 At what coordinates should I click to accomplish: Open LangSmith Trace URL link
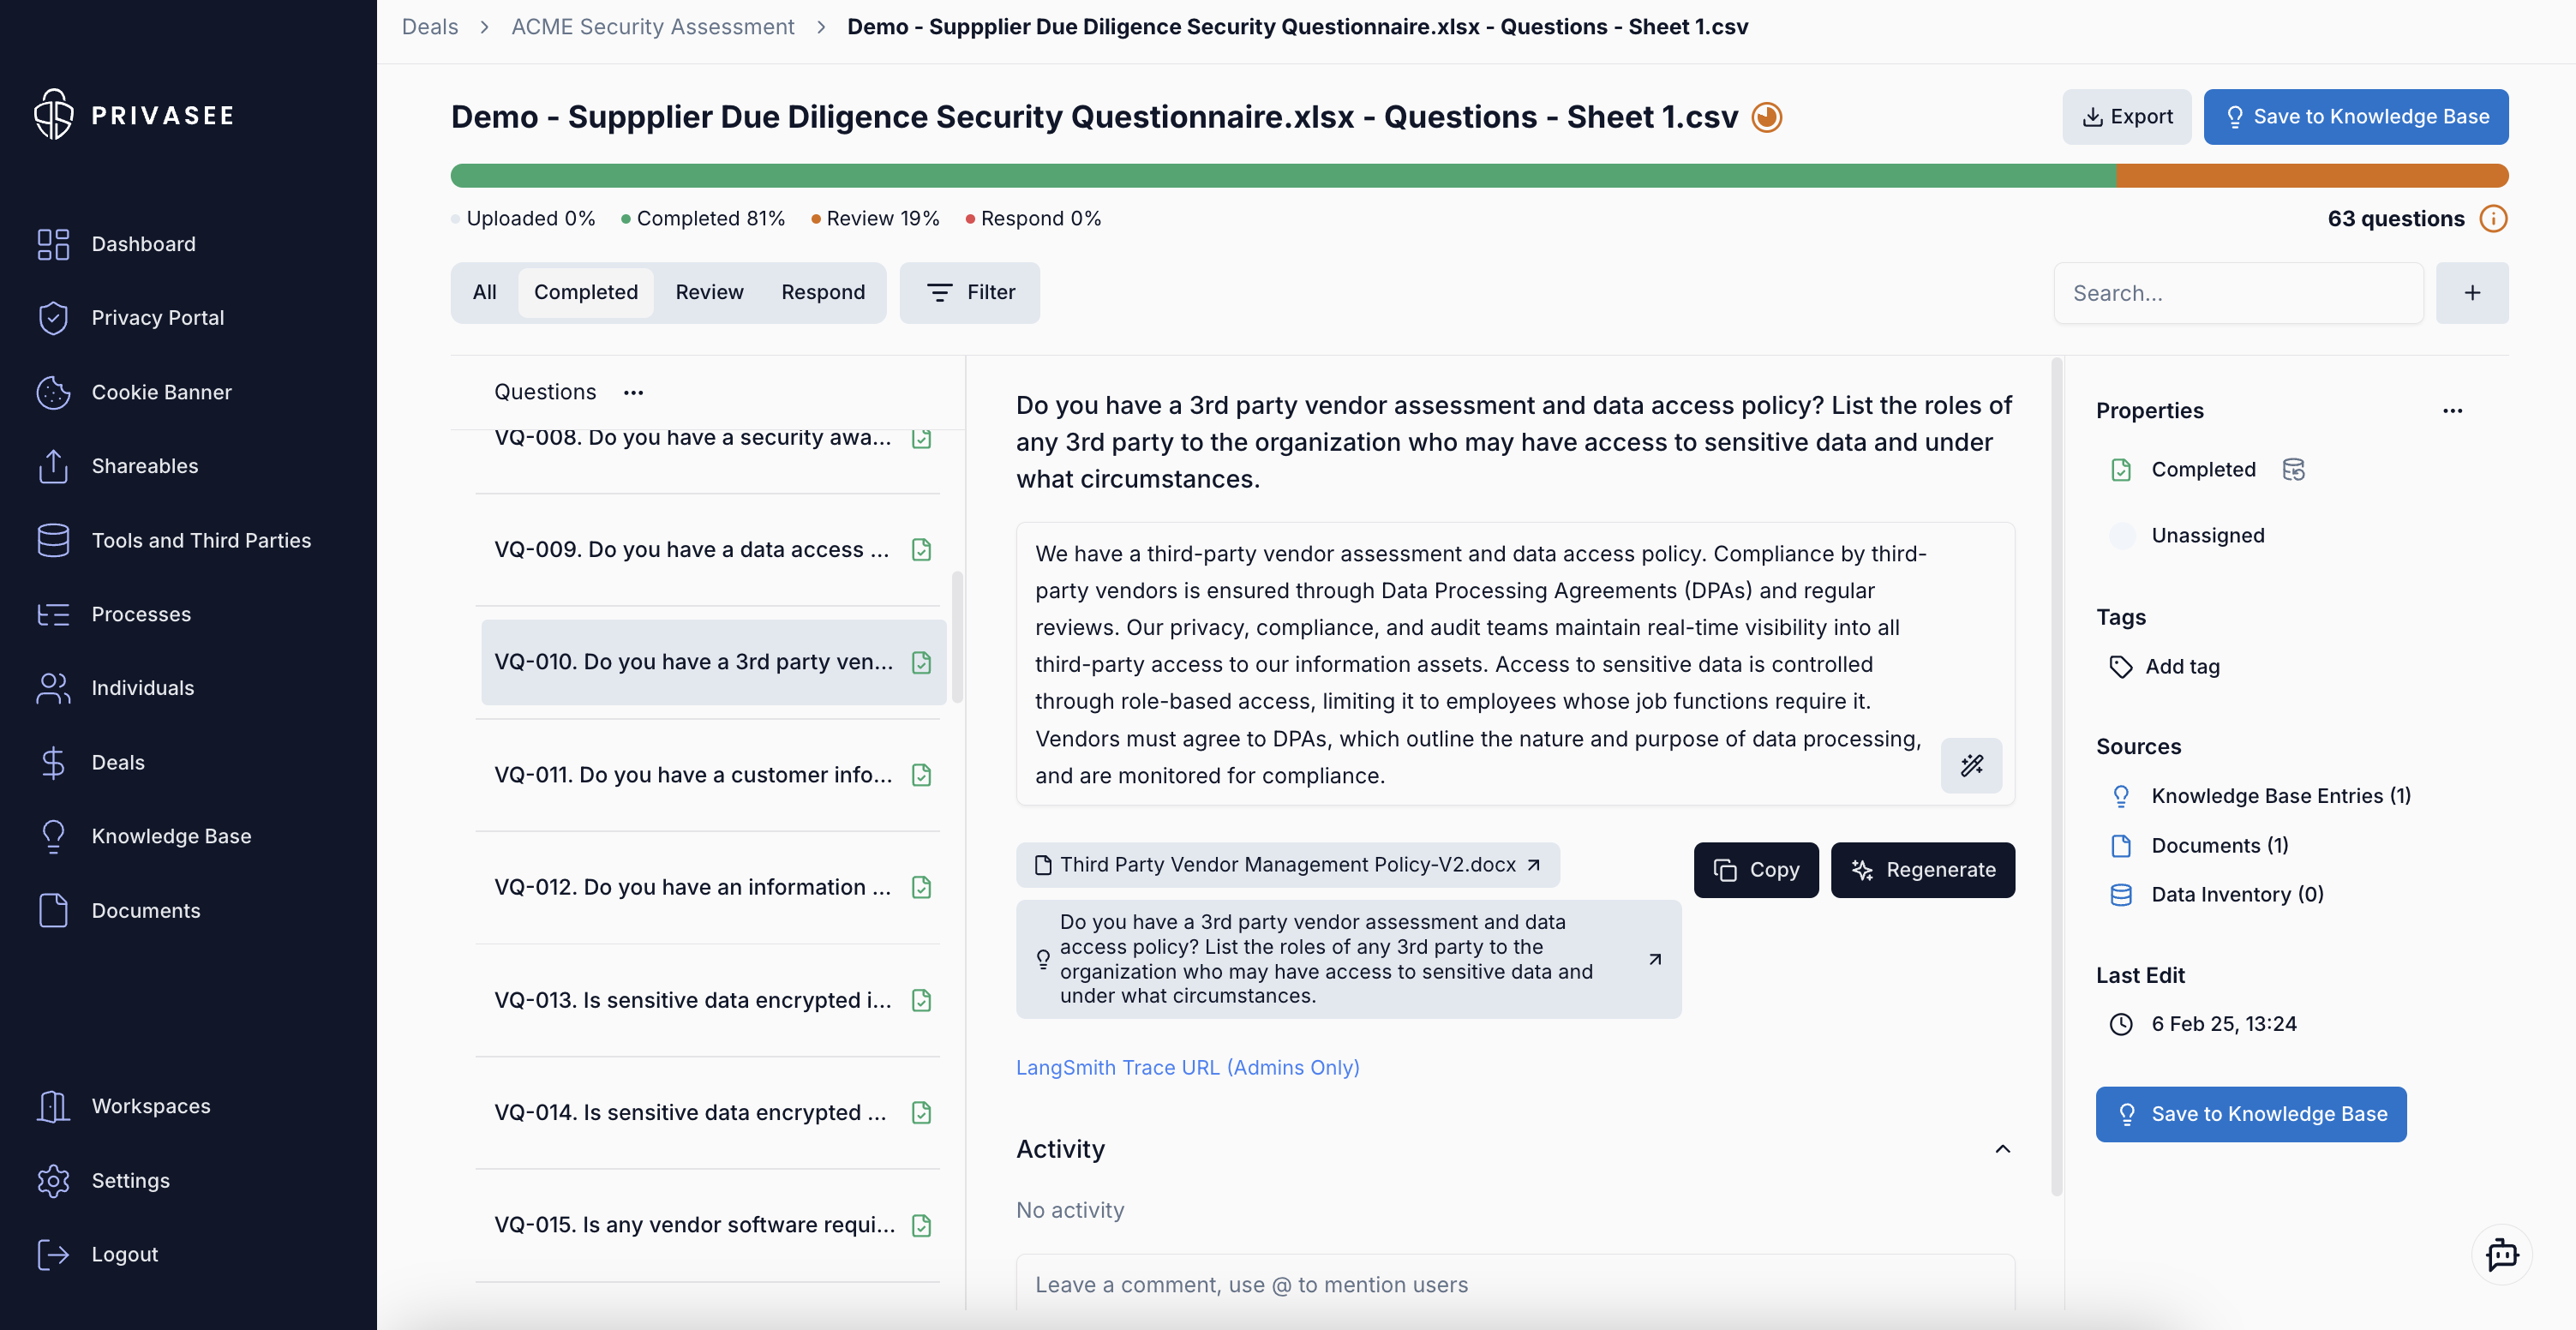(1187, 1067)
